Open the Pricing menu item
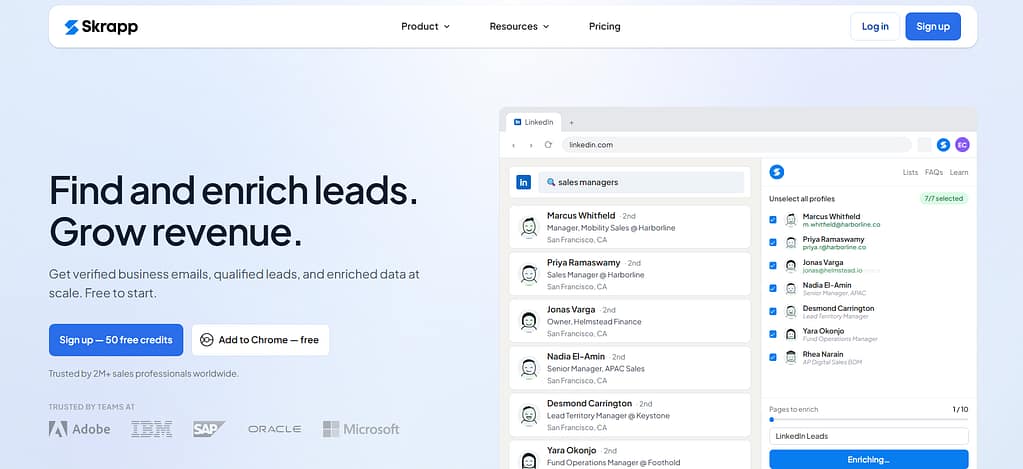The height and width of the screenshot is (469, 1023). [605, 27]
